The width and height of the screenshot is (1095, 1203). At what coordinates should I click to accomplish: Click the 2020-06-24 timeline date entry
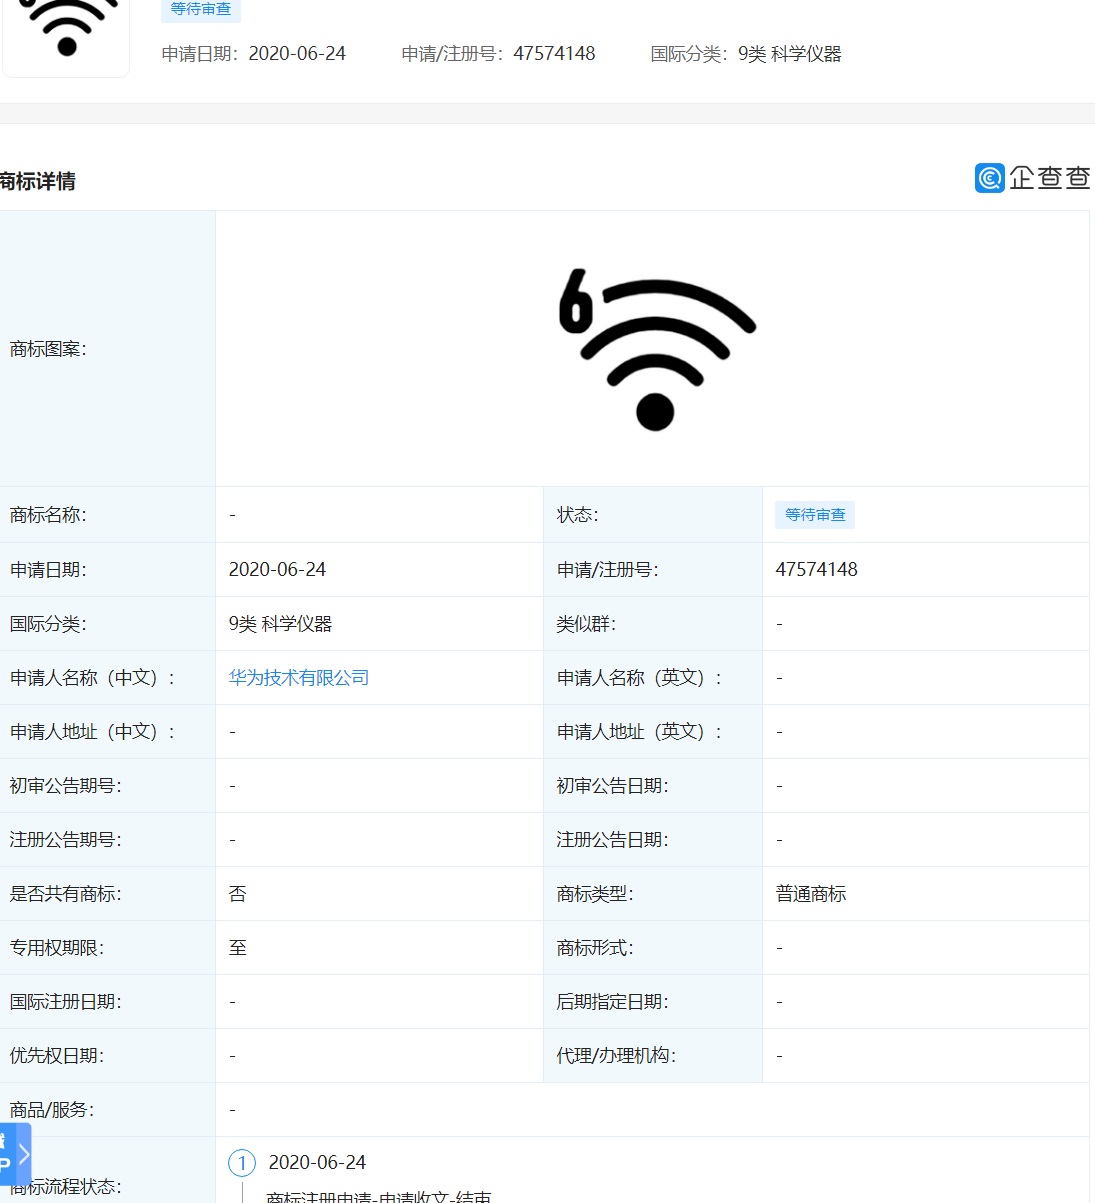point(317,1163)
